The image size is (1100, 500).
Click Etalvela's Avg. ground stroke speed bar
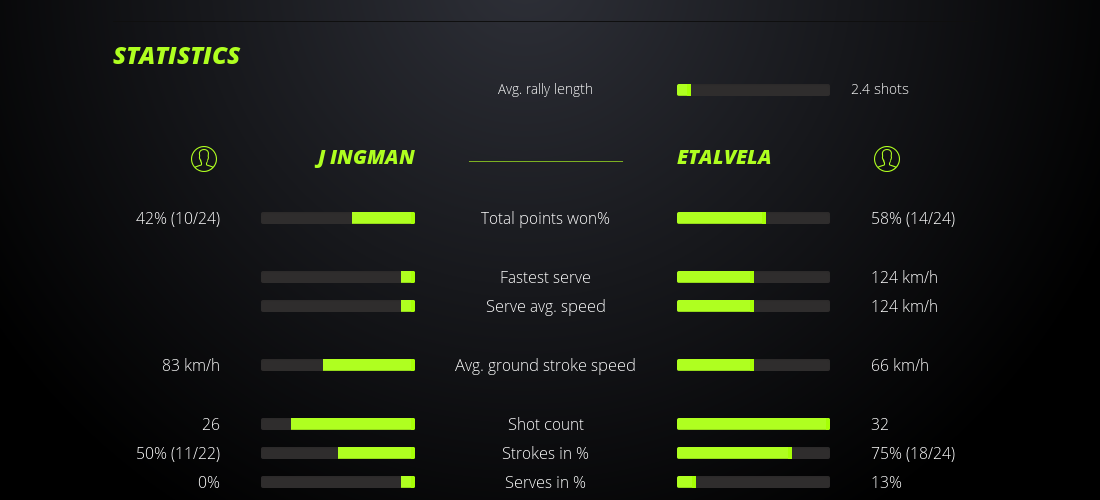753,365
